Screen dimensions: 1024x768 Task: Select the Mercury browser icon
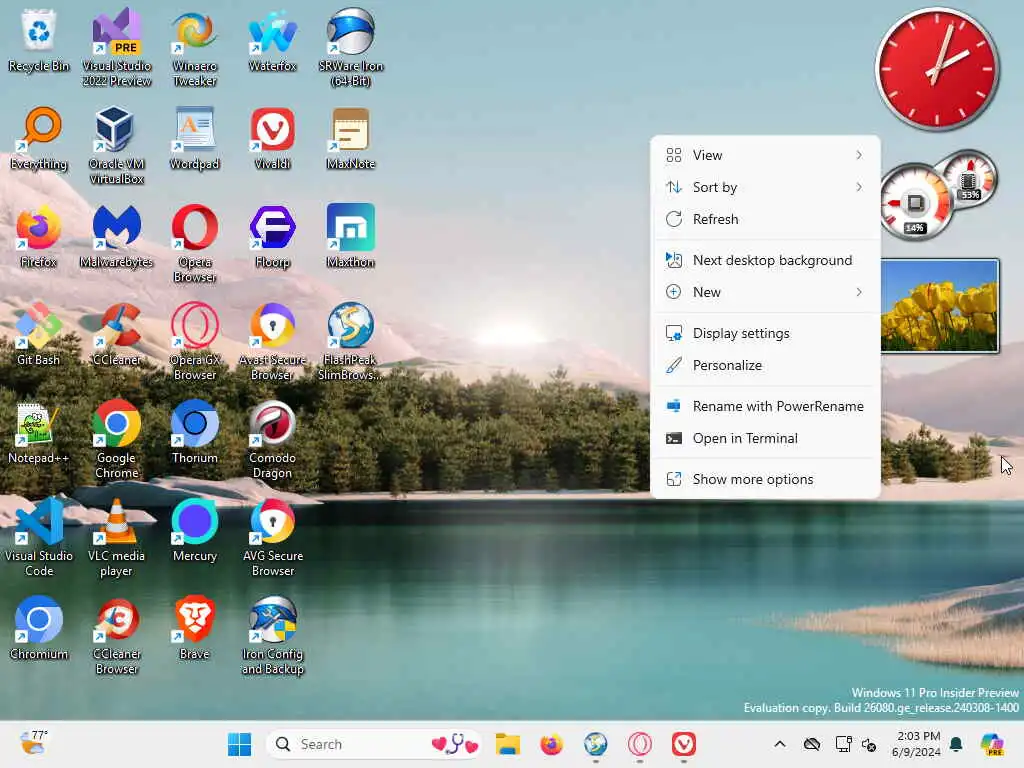click(x=195, y=530)
